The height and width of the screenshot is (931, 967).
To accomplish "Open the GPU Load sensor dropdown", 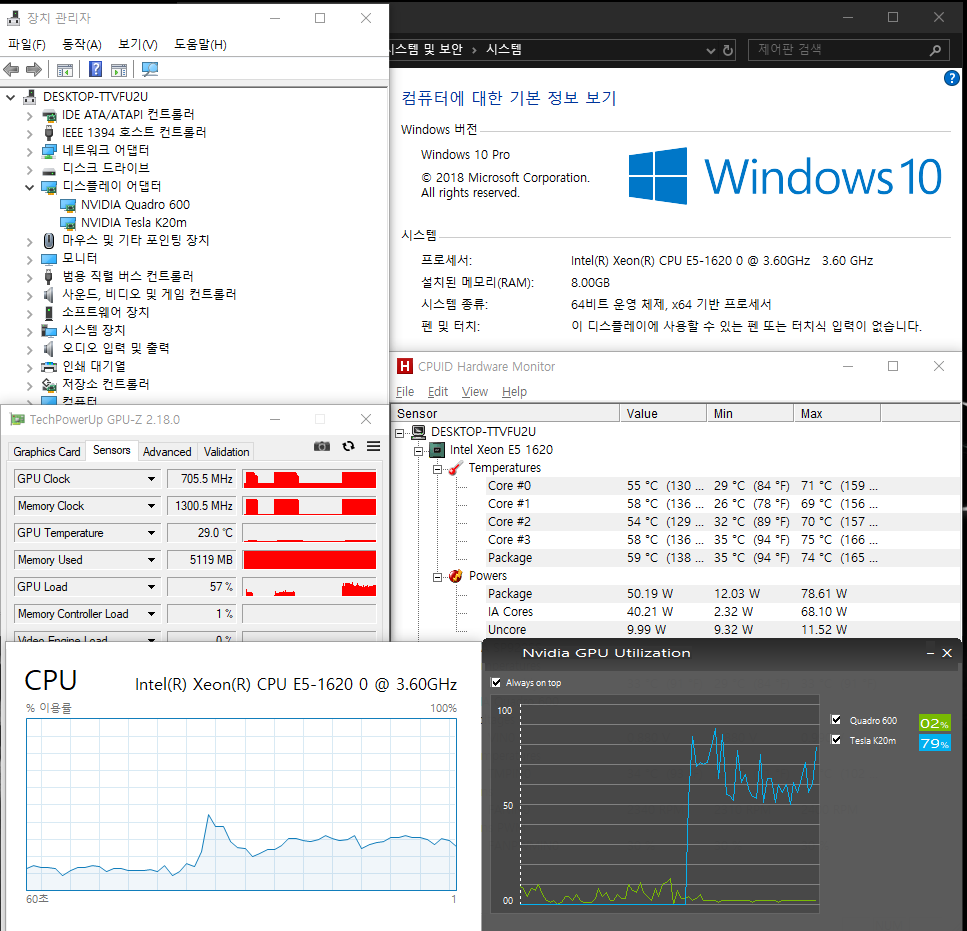I will [151, 587].
